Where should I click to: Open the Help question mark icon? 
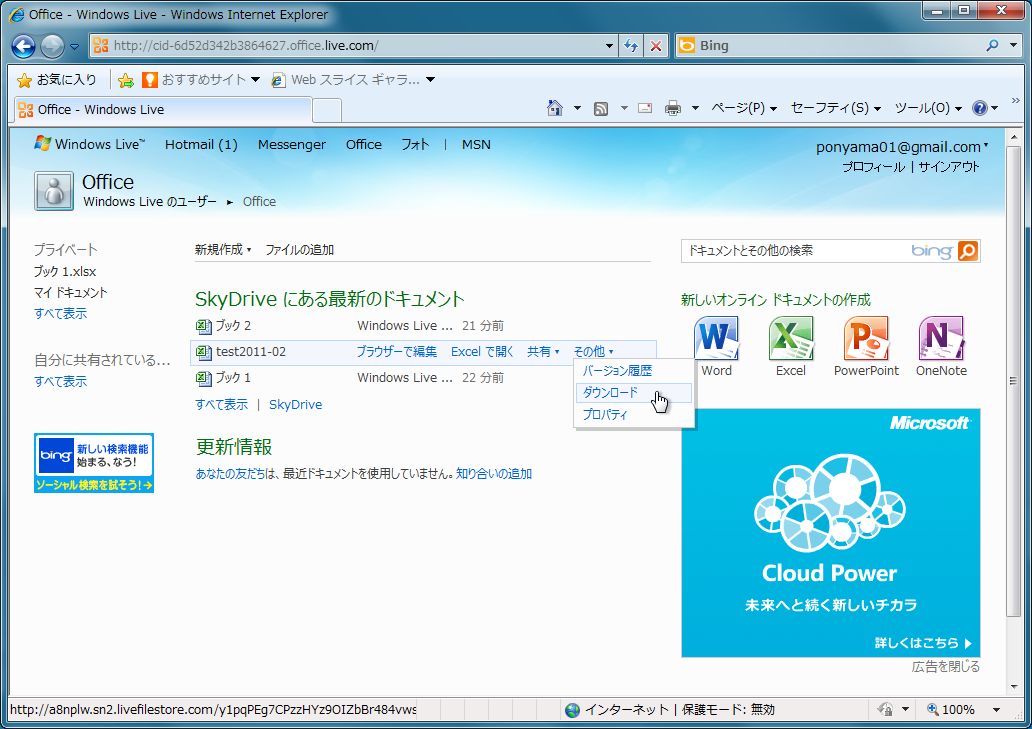(979, 108)
